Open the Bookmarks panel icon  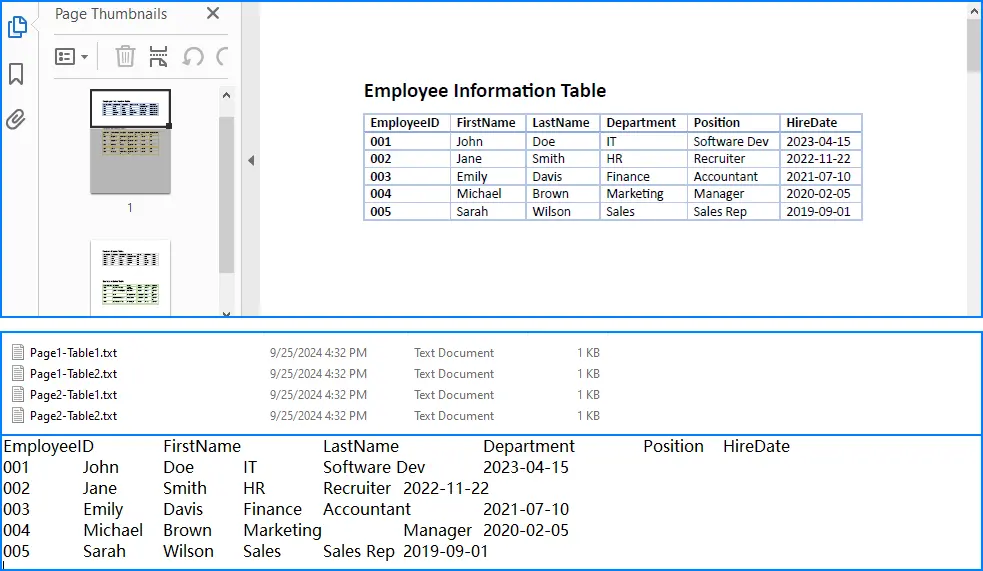pyautogui.click(x=16, y=74)
